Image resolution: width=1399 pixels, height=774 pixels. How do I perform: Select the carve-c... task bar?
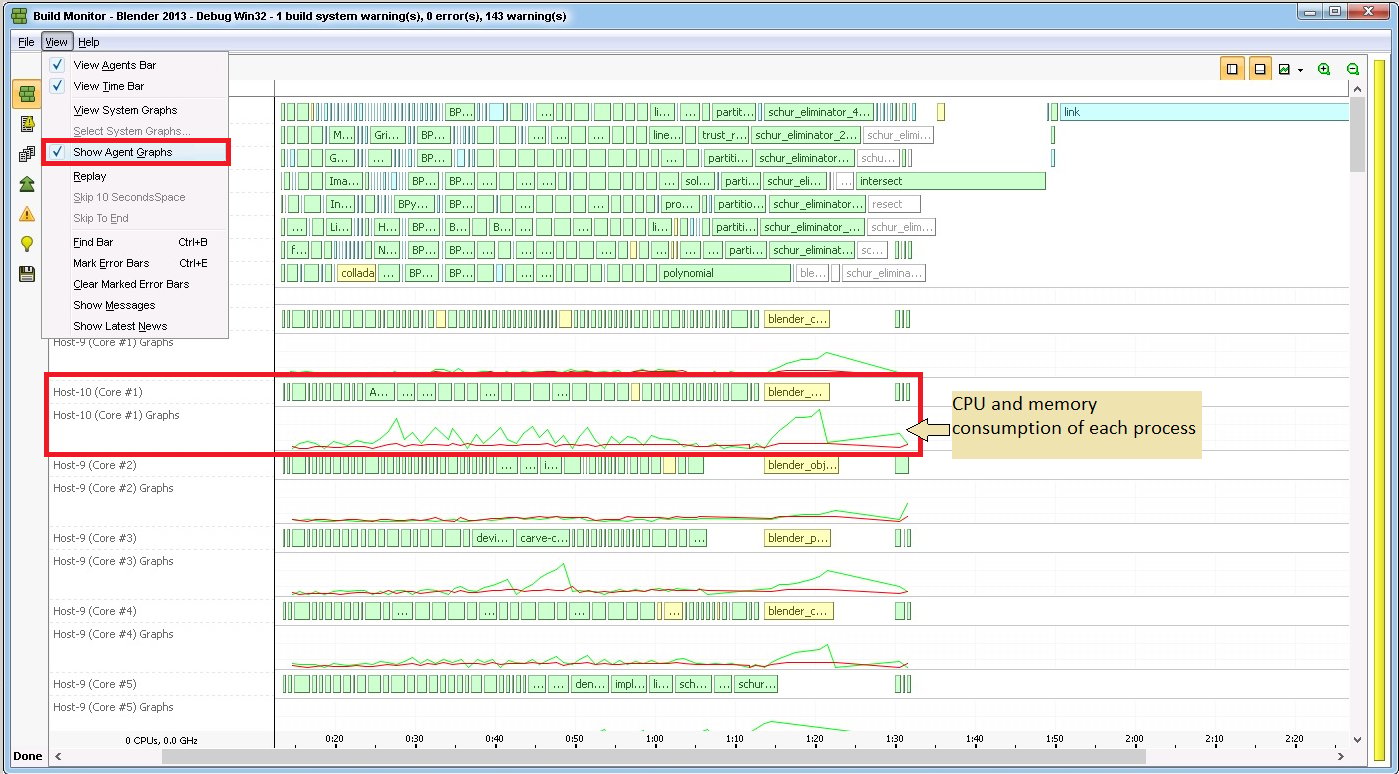(544, 538)
